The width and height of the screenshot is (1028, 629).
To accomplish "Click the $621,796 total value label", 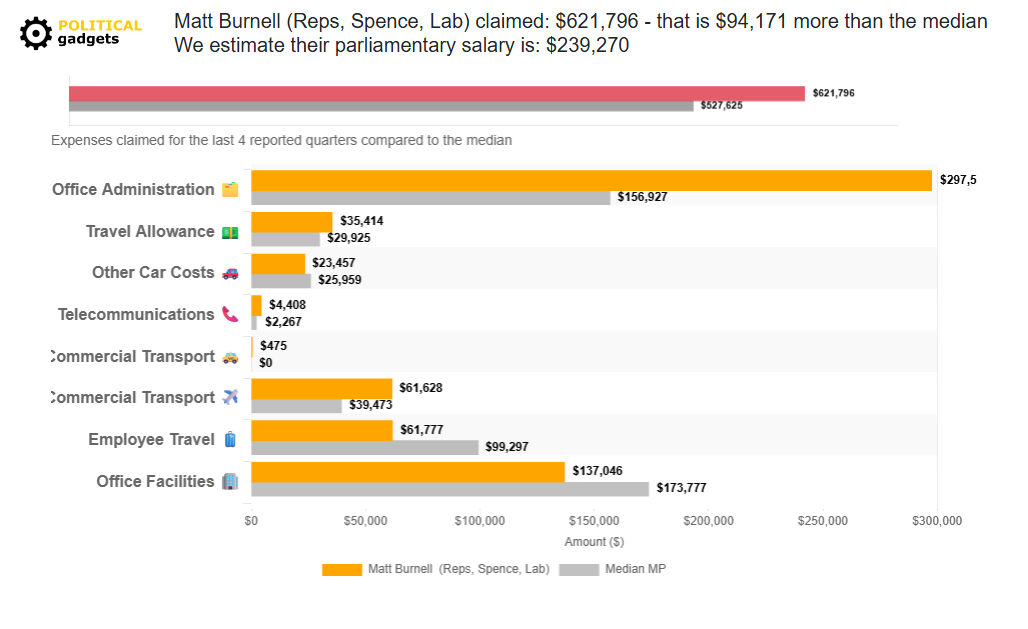I will [x=833, y=93].
